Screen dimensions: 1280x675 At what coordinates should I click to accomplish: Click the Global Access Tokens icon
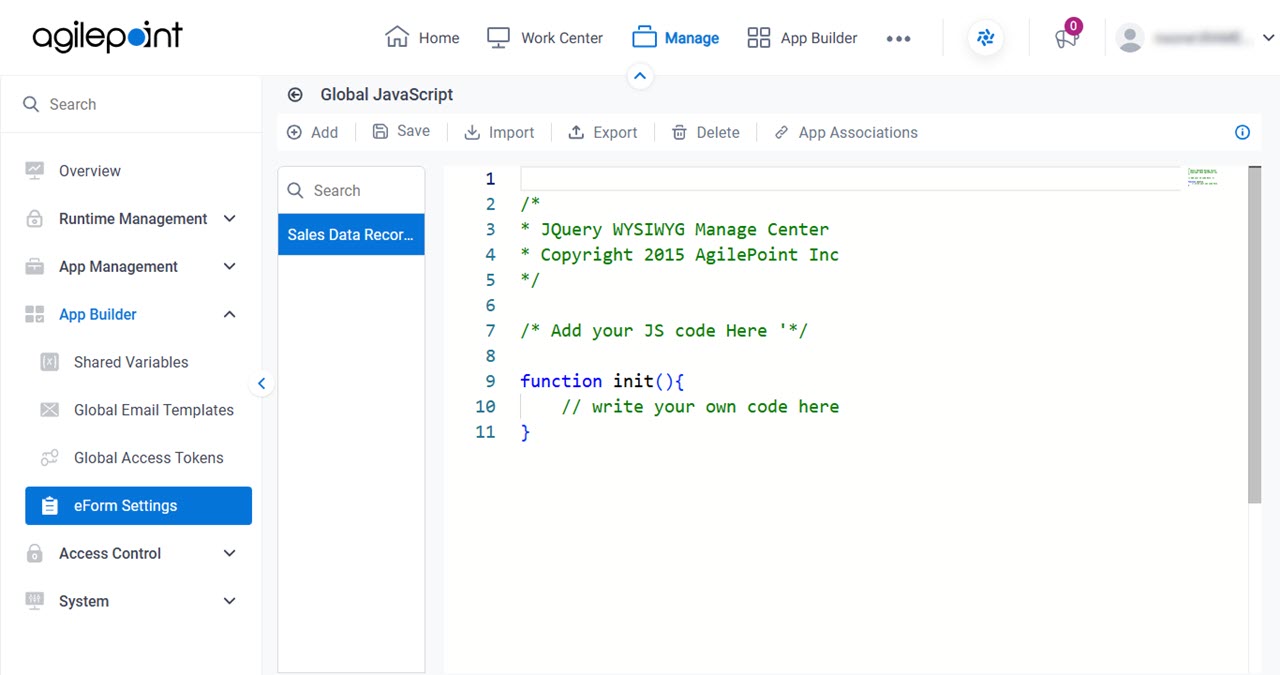[49, 458]
